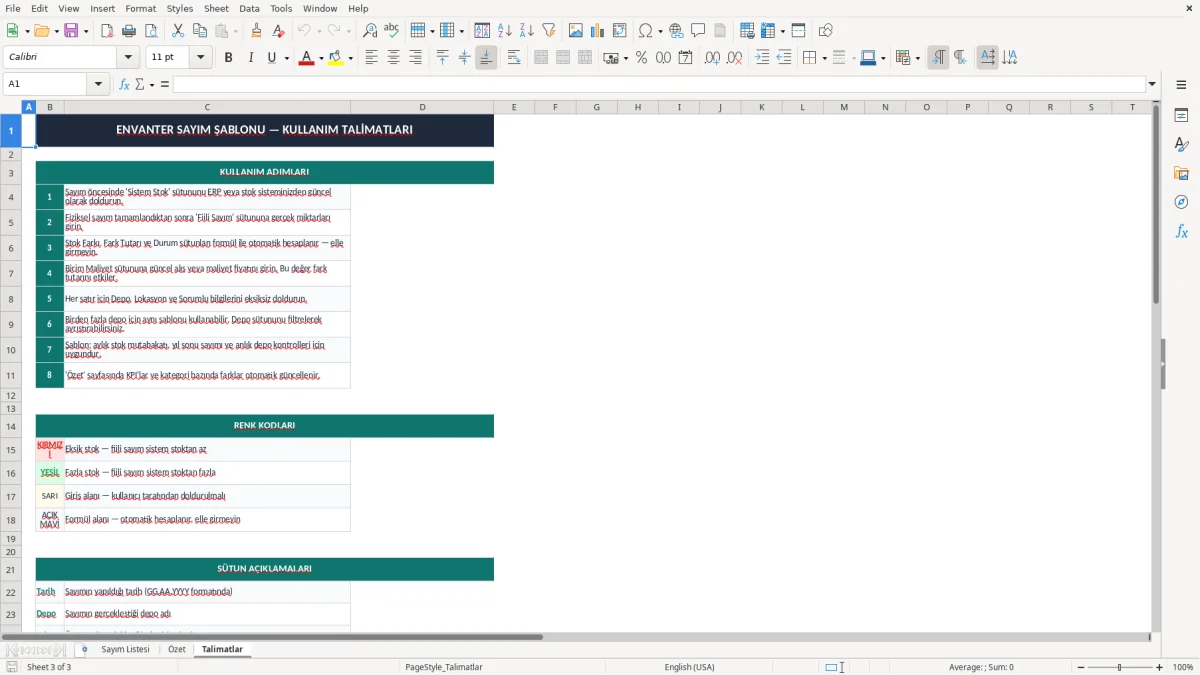Click the Format as Percent icon
This screenshot has height=675, width=1200.
coord(642,58)
